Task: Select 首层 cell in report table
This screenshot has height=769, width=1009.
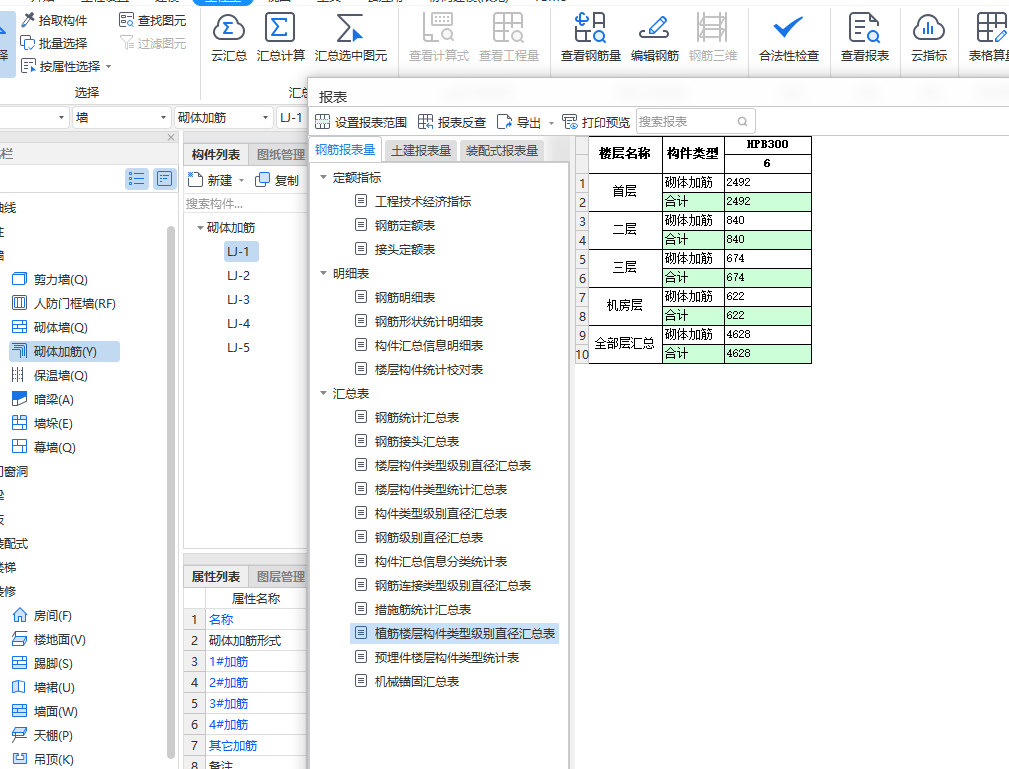Action: pyautogui.click(x=625, y=192)
